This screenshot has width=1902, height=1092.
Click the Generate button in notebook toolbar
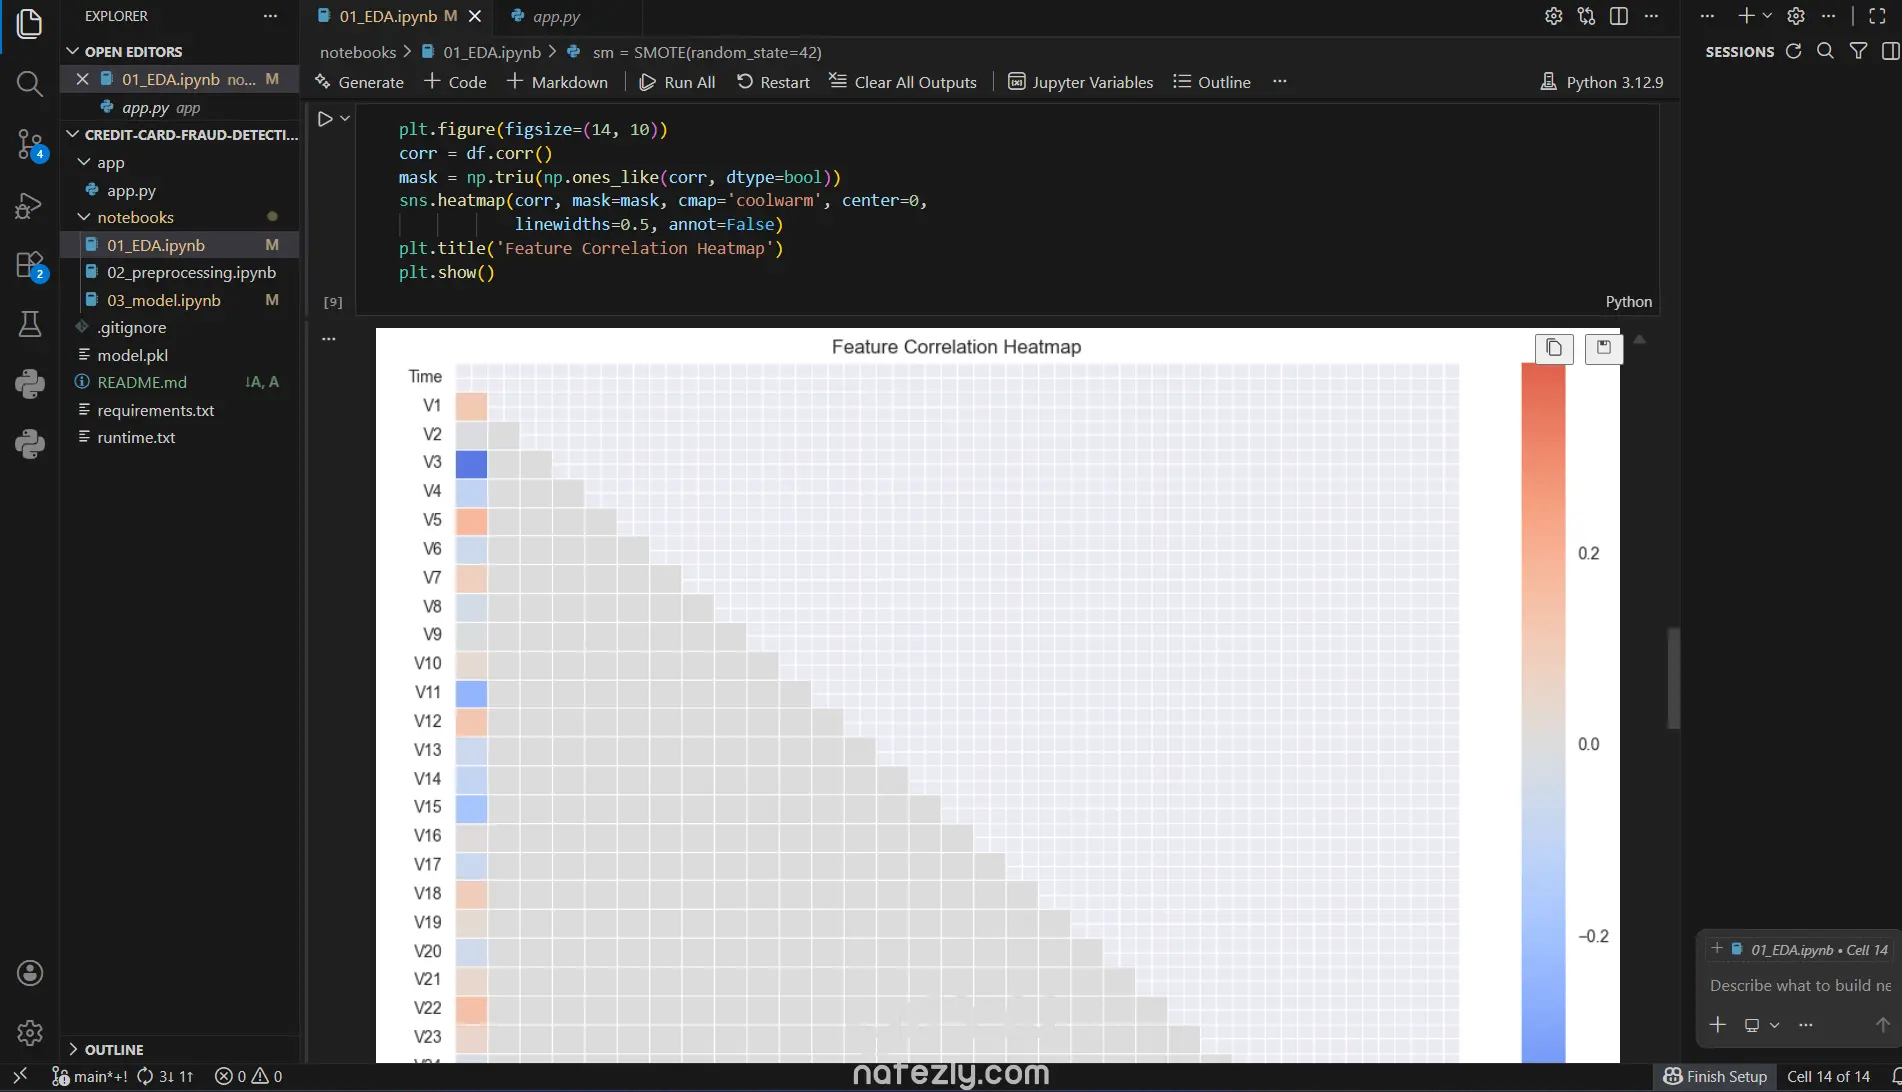pos(359,82)
